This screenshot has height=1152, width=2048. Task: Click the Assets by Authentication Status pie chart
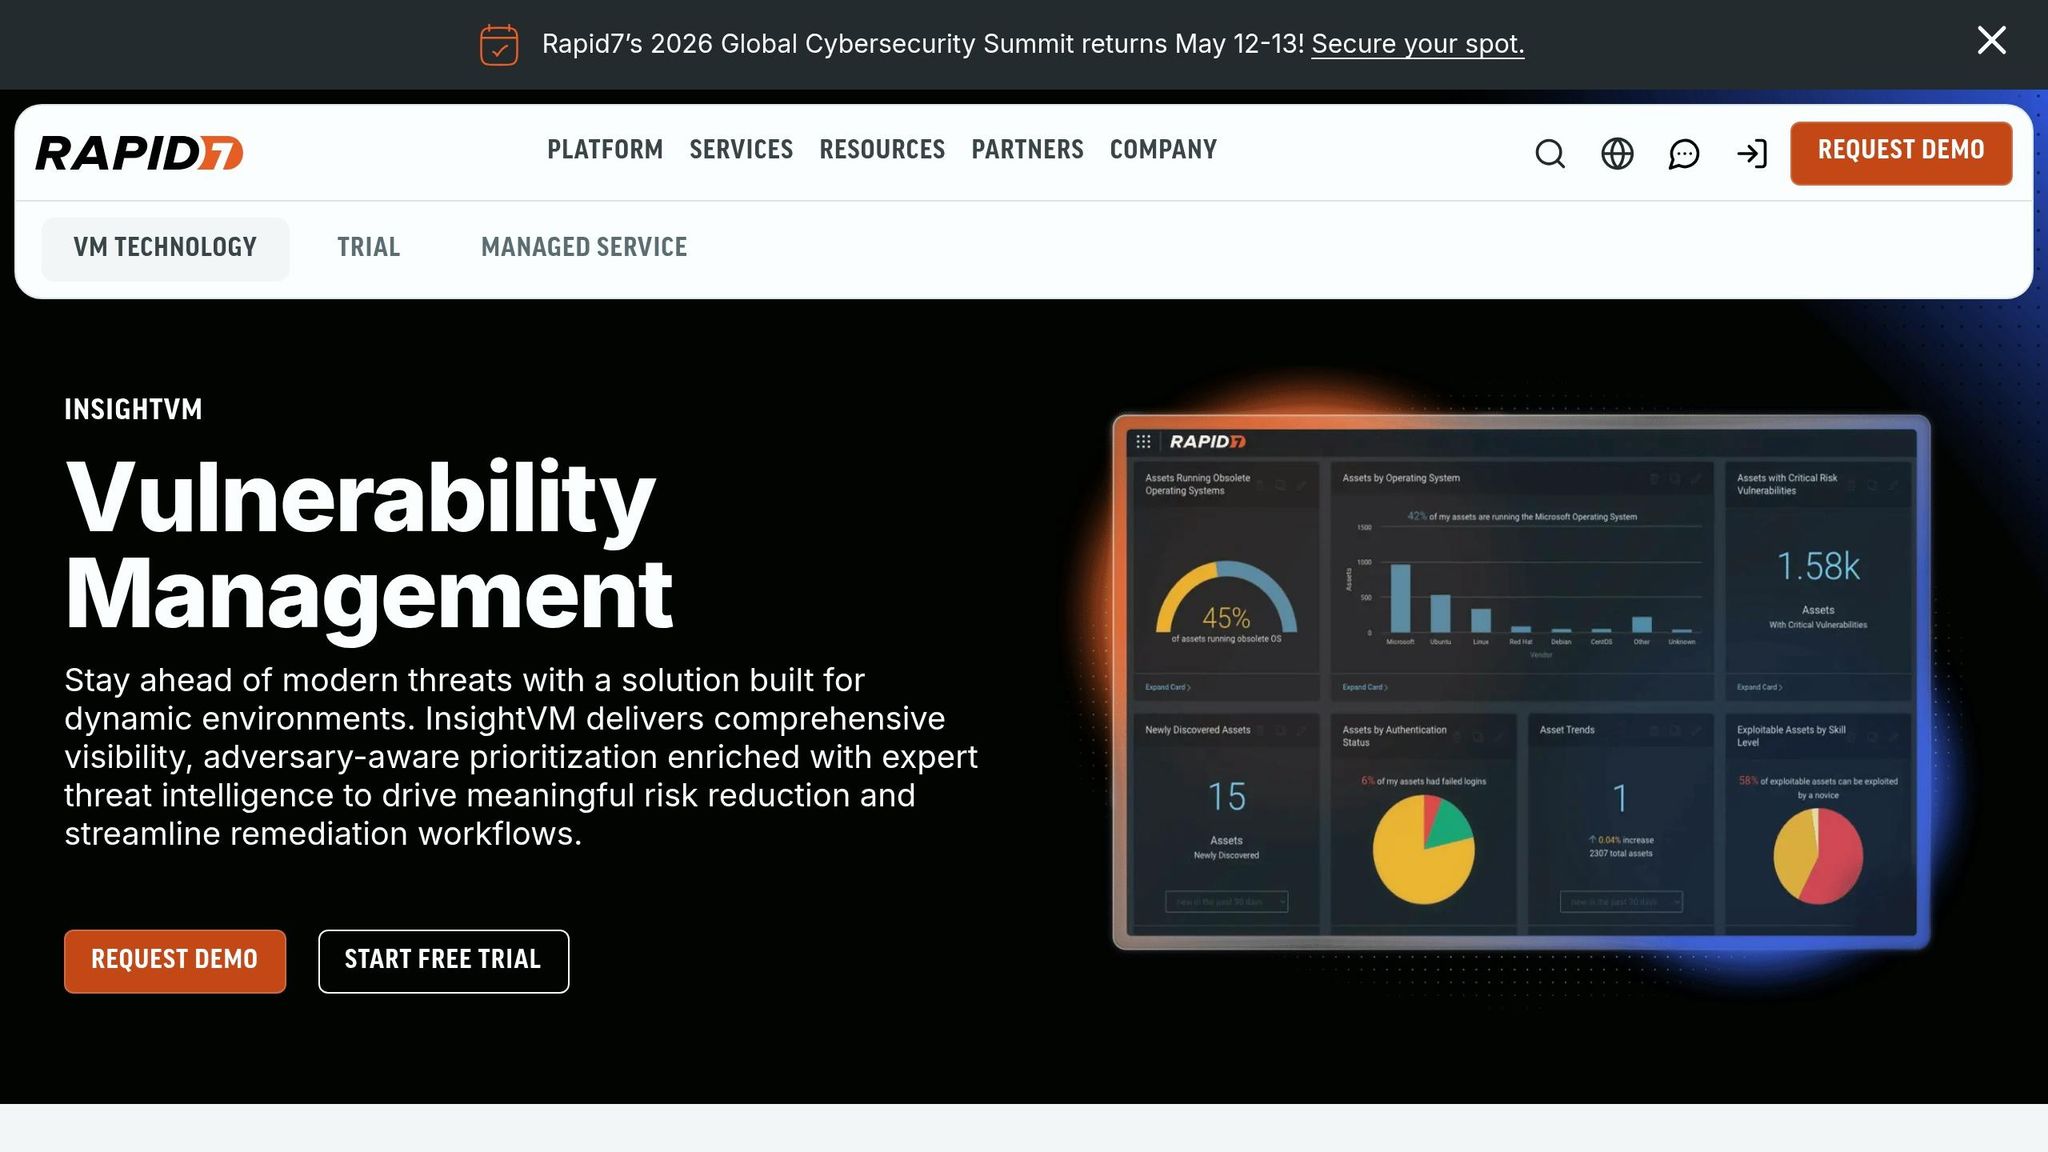(1423, 850)
